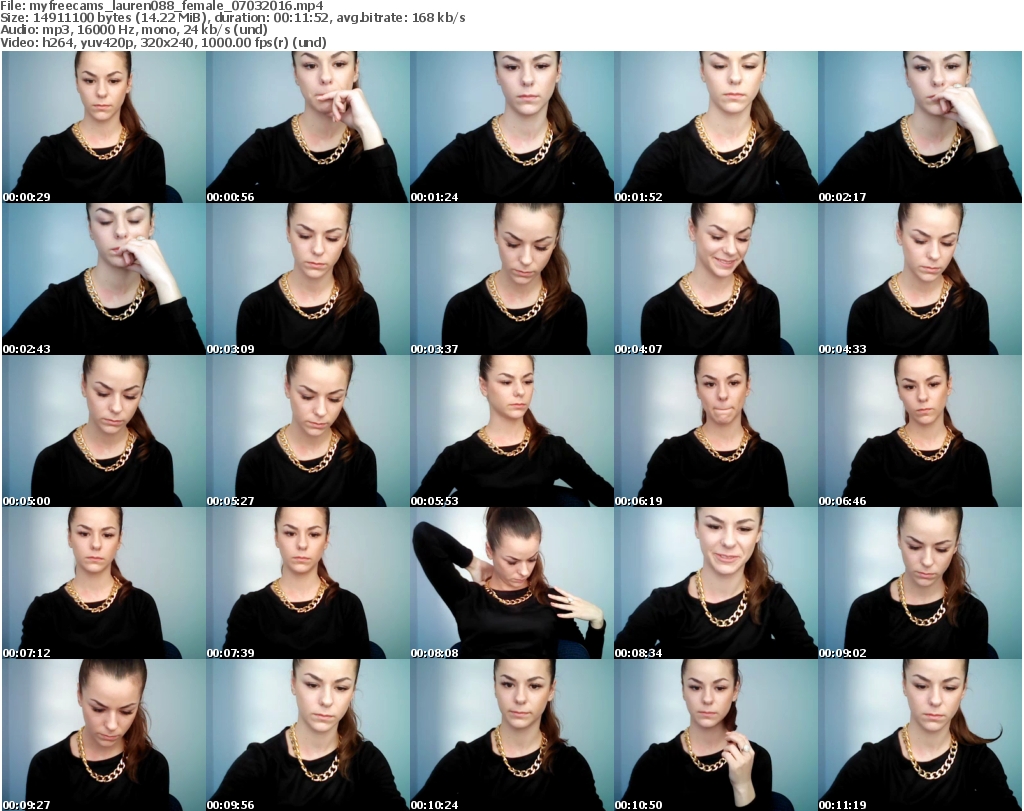The height and width of the screenshot is (811, 1024).
Task: Select the thumbnail timestamped 00:06:19
Action: pyautogui.click(x=716, y=432)
